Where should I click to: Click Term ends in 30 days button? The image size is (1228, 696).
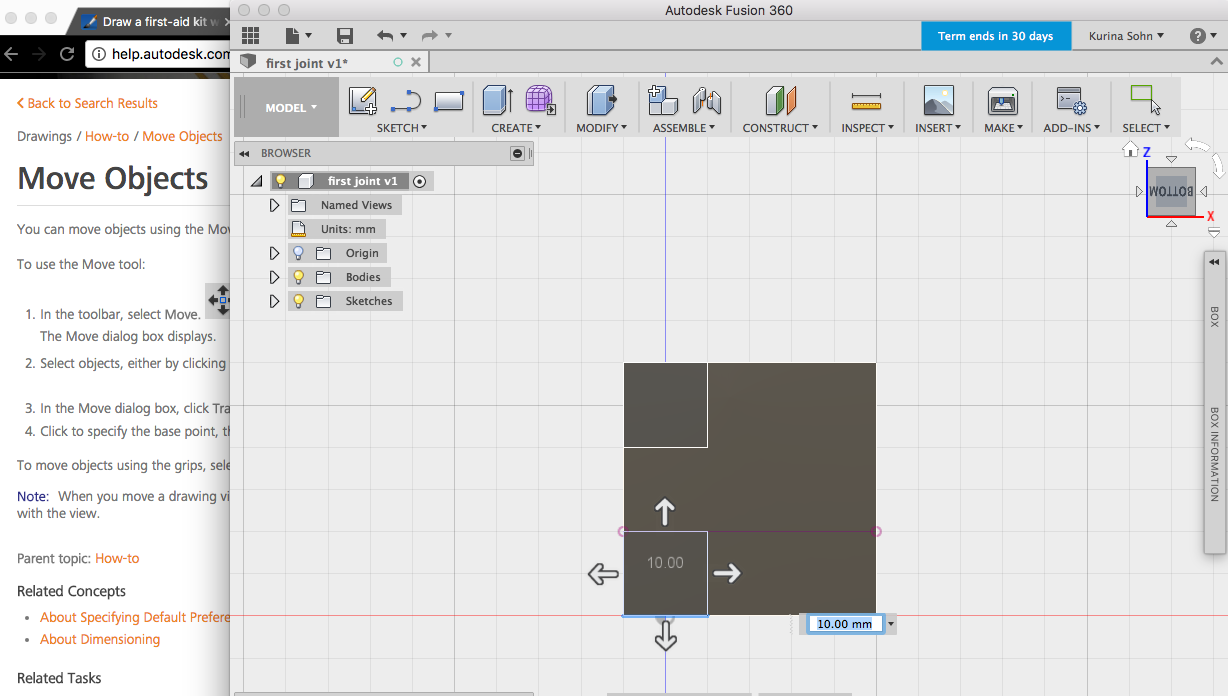tap(995, 36)
